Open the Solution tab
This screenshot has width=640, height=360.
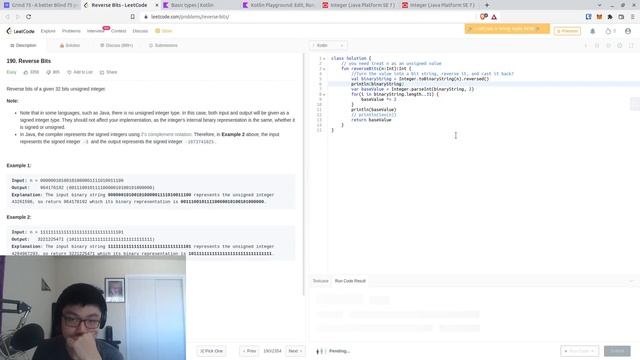[70, 45]
